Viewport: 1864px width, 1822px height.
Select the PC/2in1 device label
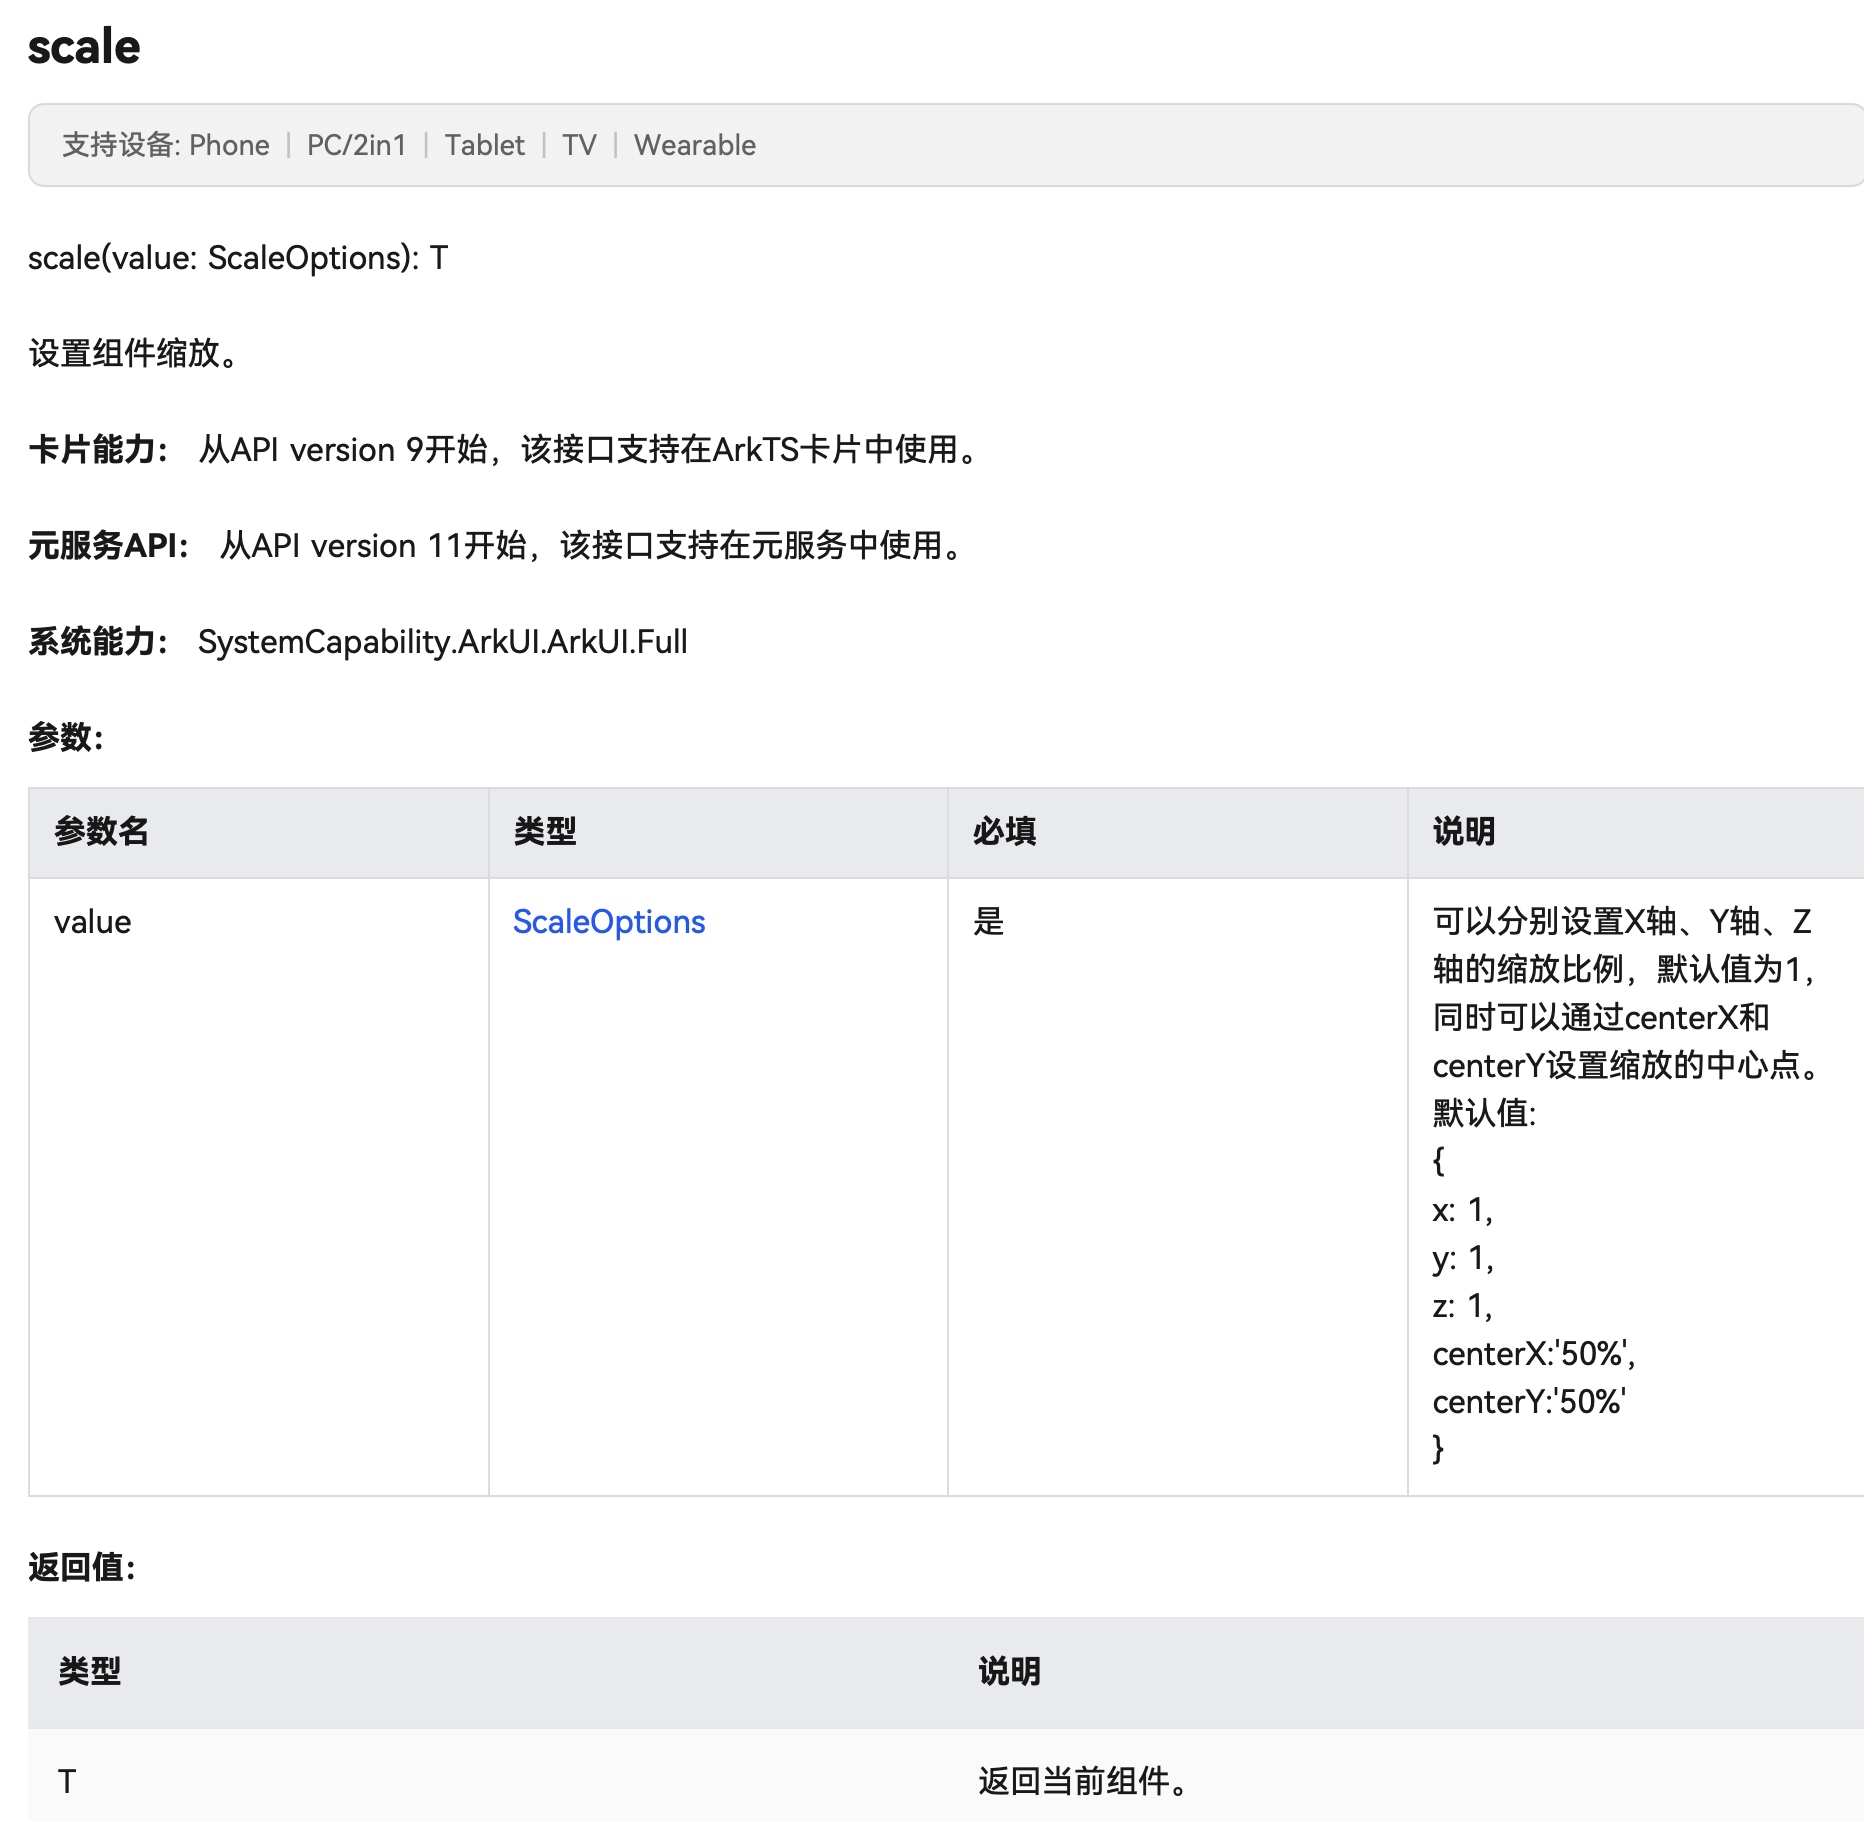(x=356, y=146)
